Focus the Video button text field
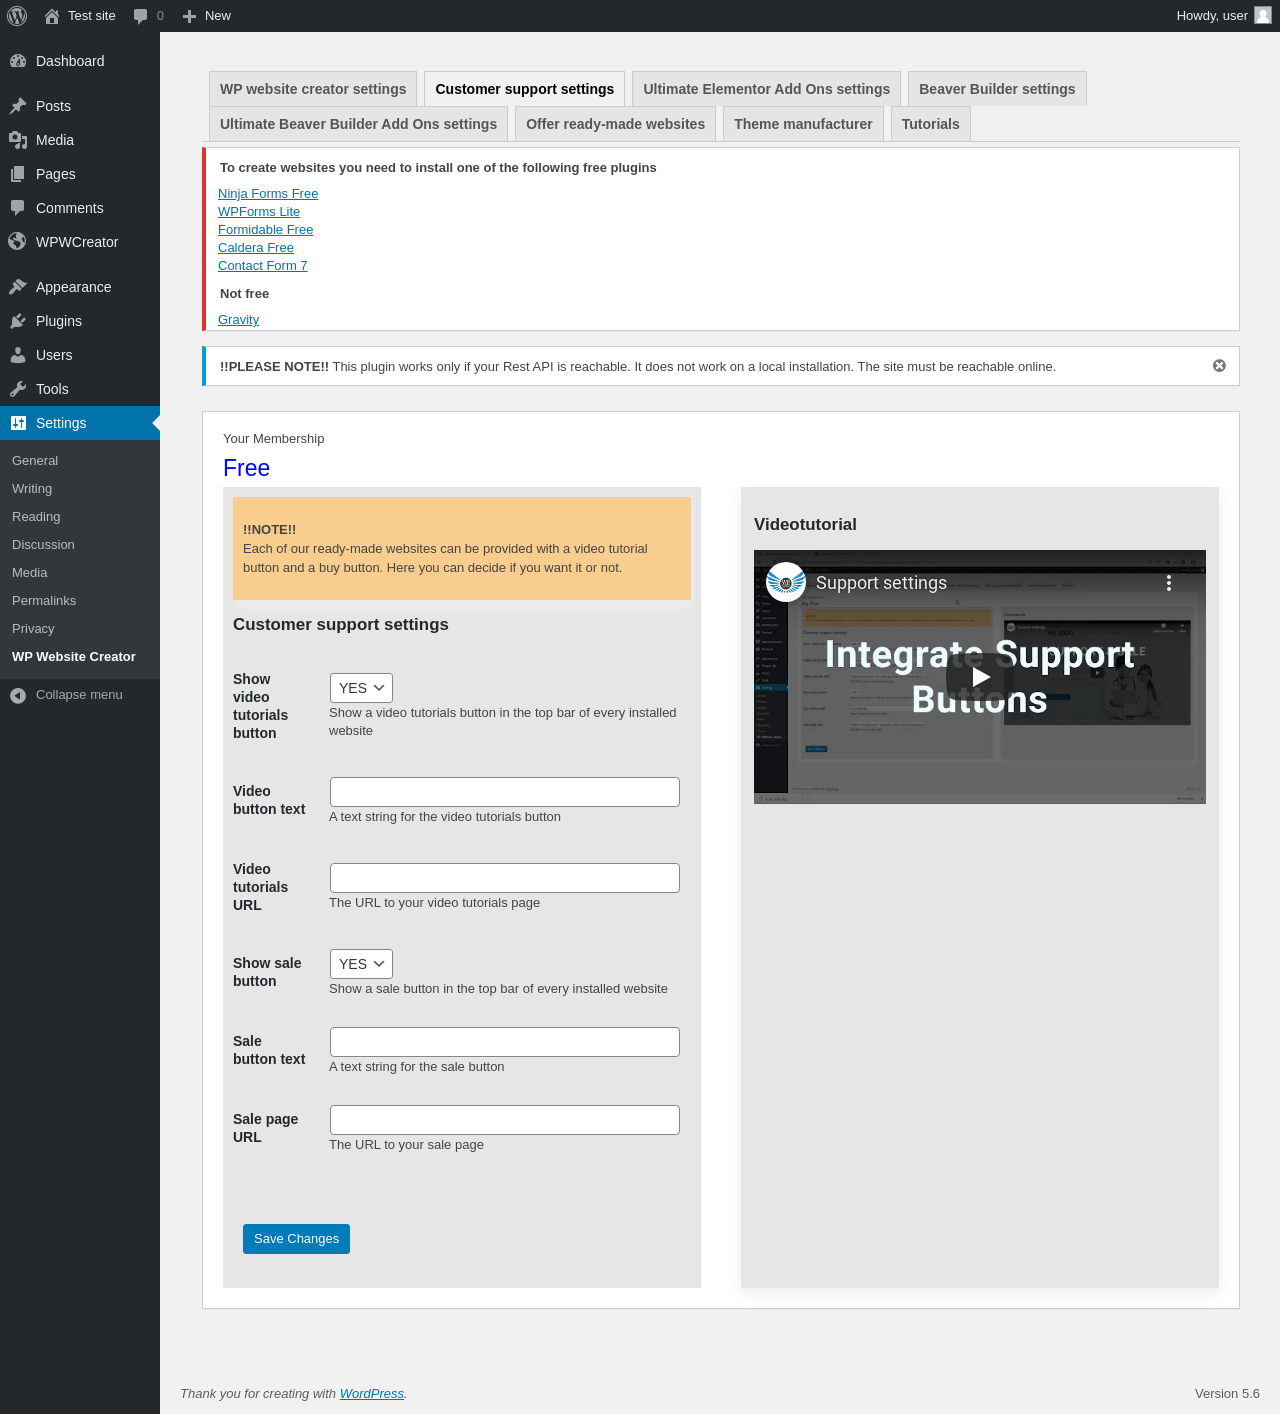Viewport: 1280px width, 1414px height. [x=505, y=792]
